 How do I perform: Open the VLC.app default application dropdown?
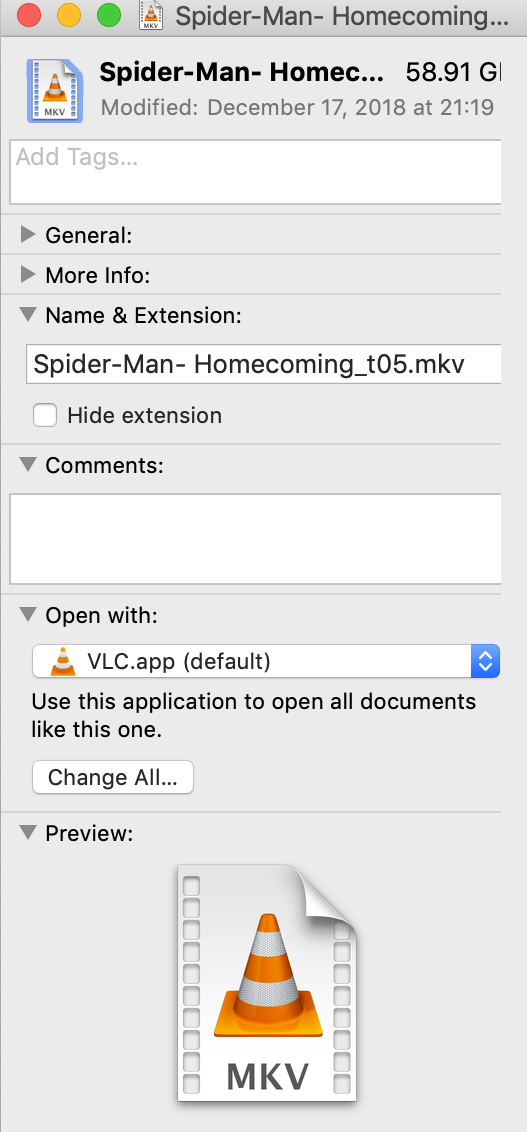tap(266, 661)
